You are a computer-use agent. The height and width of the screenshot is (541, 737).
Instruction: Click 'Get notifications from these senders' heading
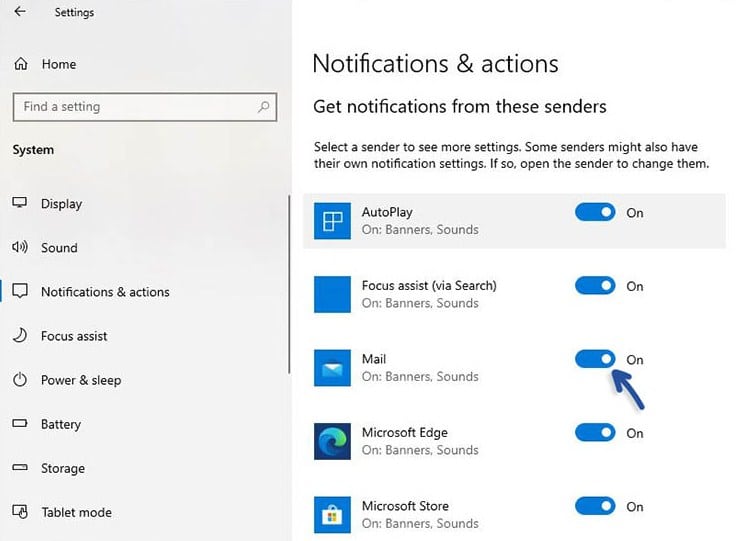point(460,107)
